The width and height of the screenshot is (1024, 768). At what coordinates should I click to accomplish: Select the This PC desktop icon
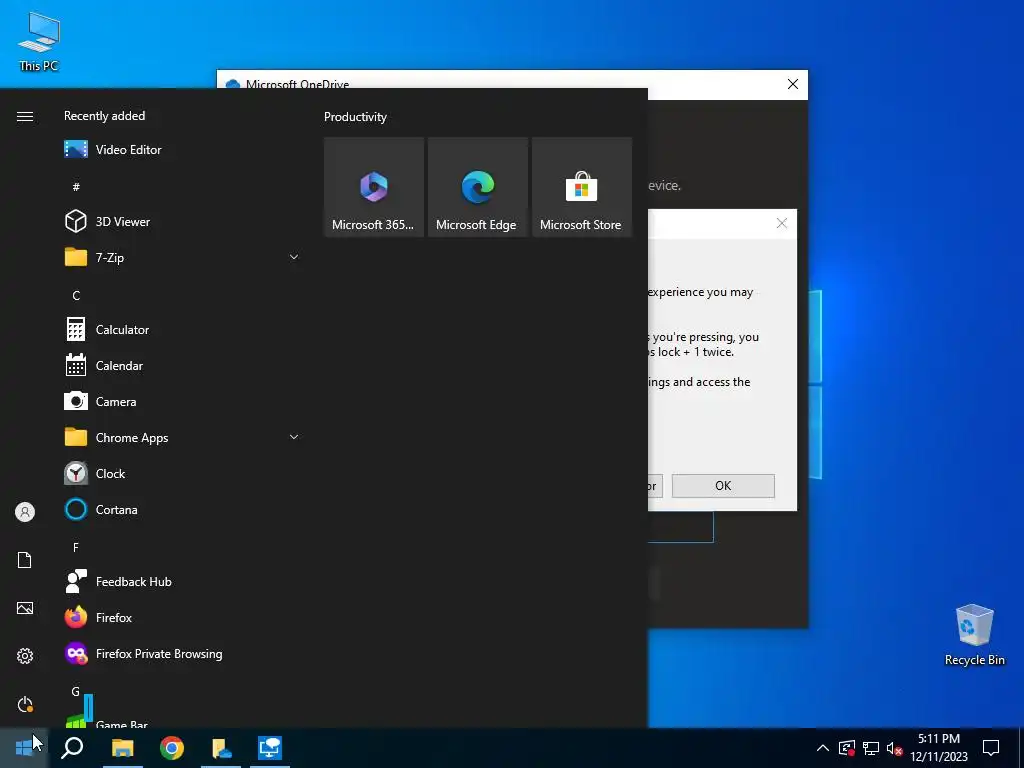(x=39, y=41)
